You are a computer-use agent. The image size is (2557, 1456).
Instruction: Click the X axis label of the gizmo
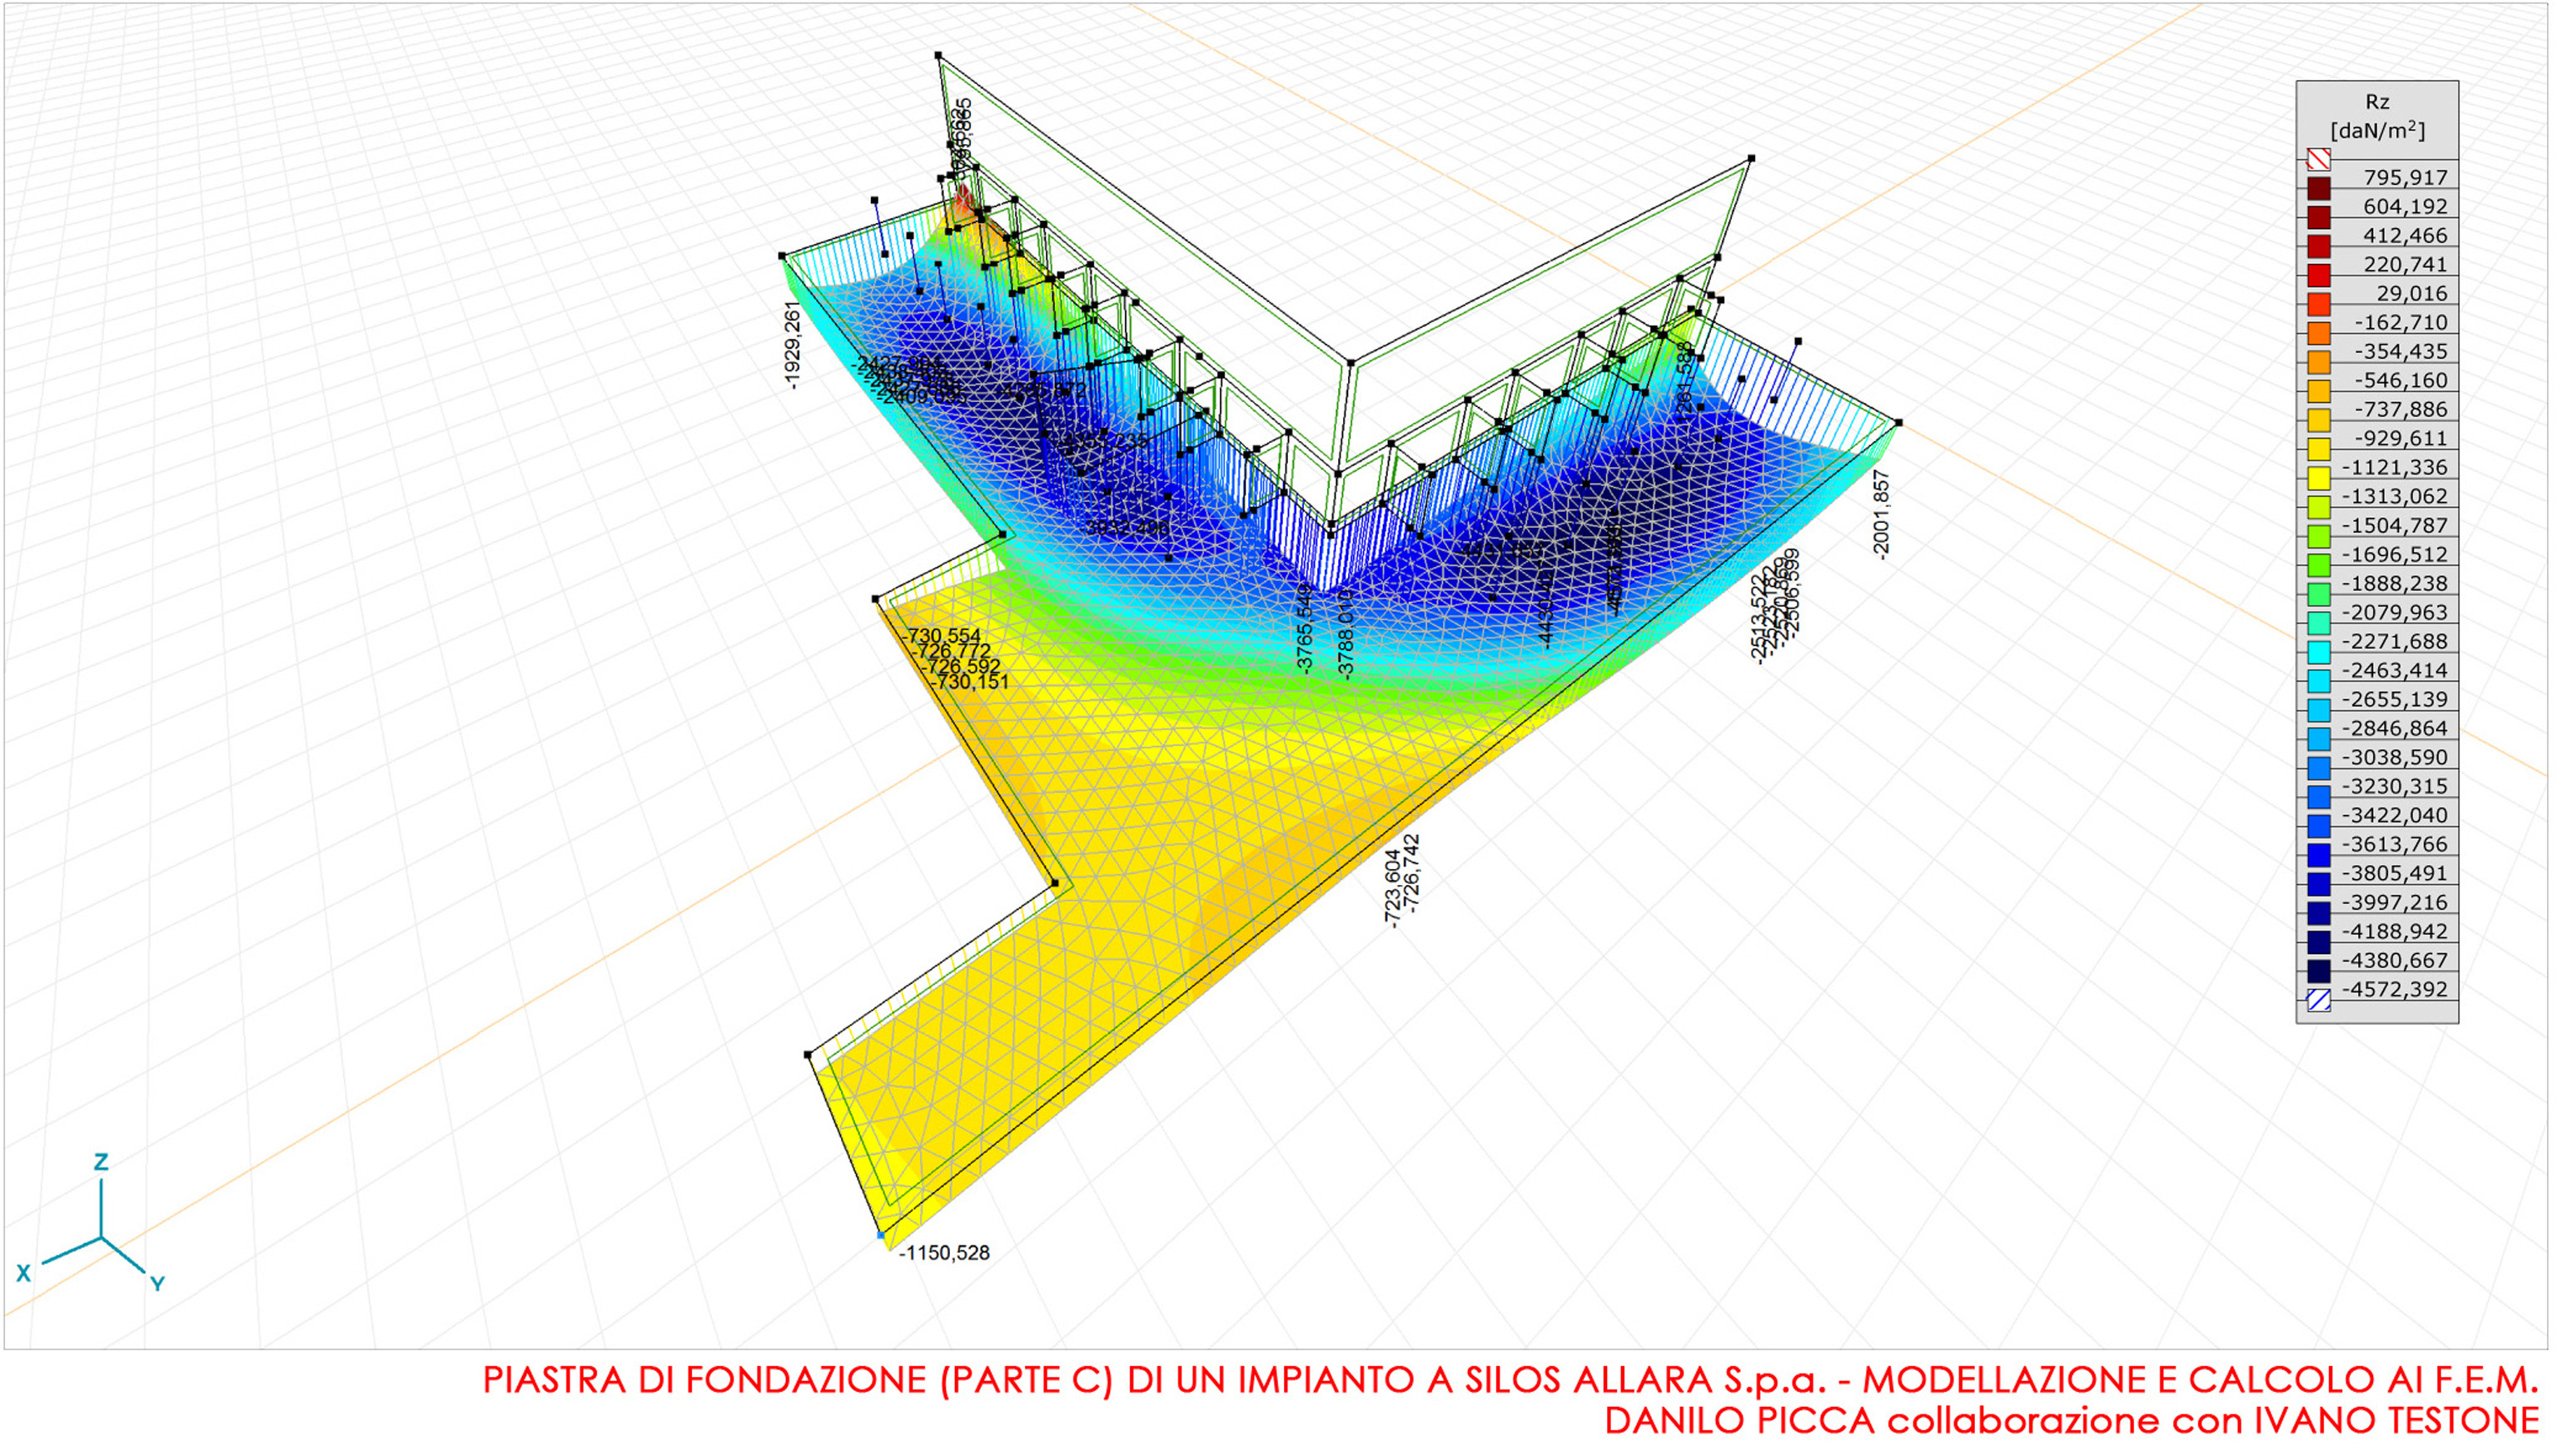point(23,1273)
